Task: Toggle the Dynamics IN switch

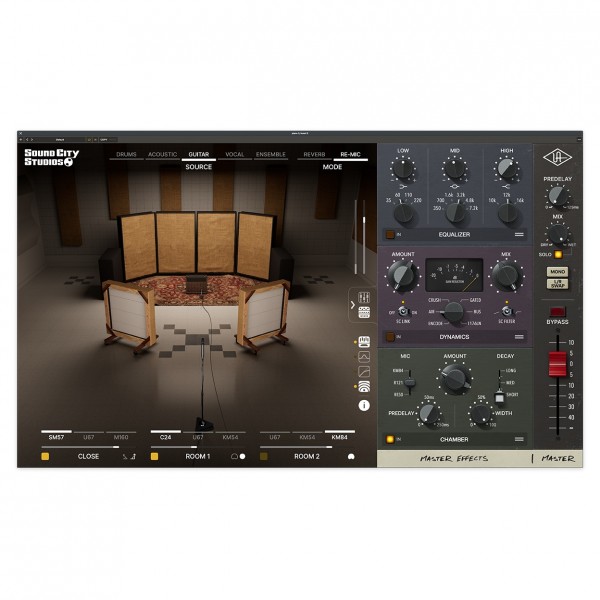Action: coord(390,337)
